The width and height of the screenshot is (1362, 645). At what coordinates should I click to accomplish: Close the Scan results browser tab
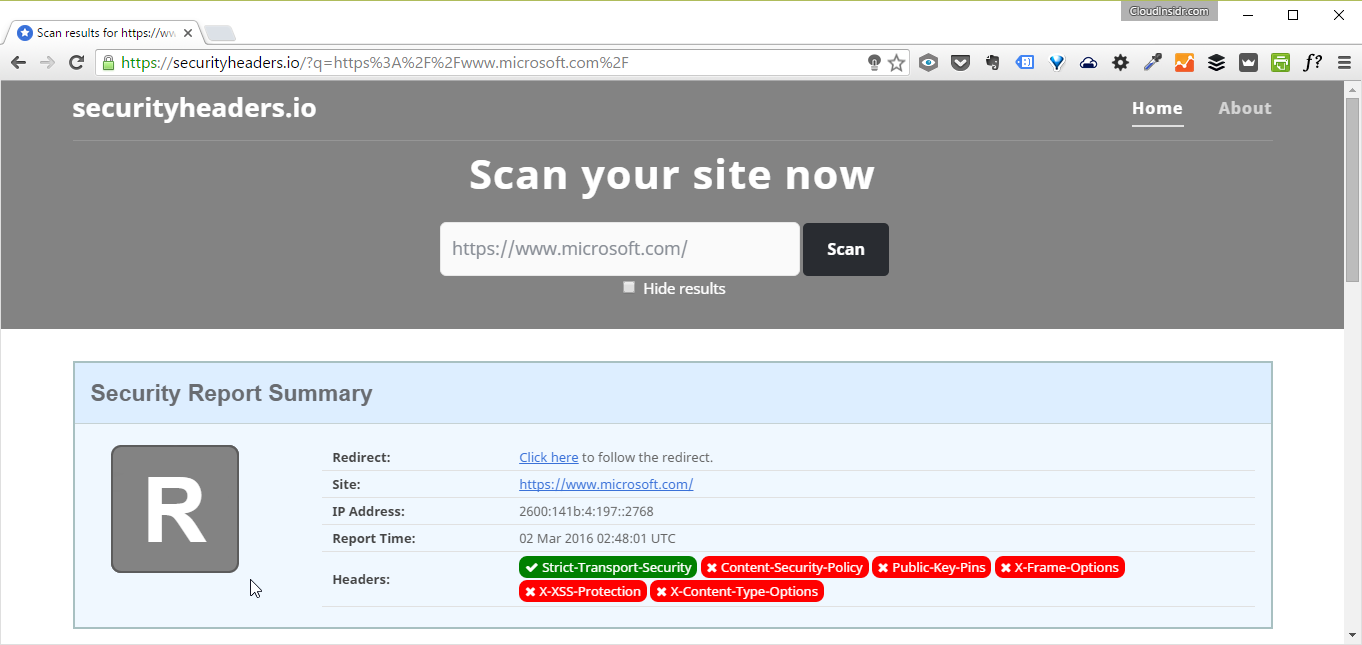pyautogui.click(x=188, y=33)
